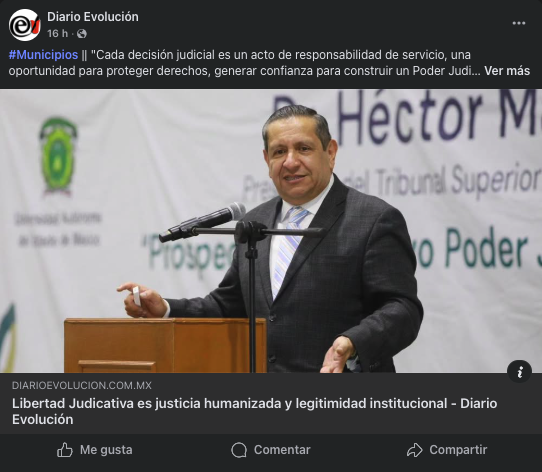The image size is (542, 472).
Task: Click the university crest in photo
Action: tap(58, 156)
